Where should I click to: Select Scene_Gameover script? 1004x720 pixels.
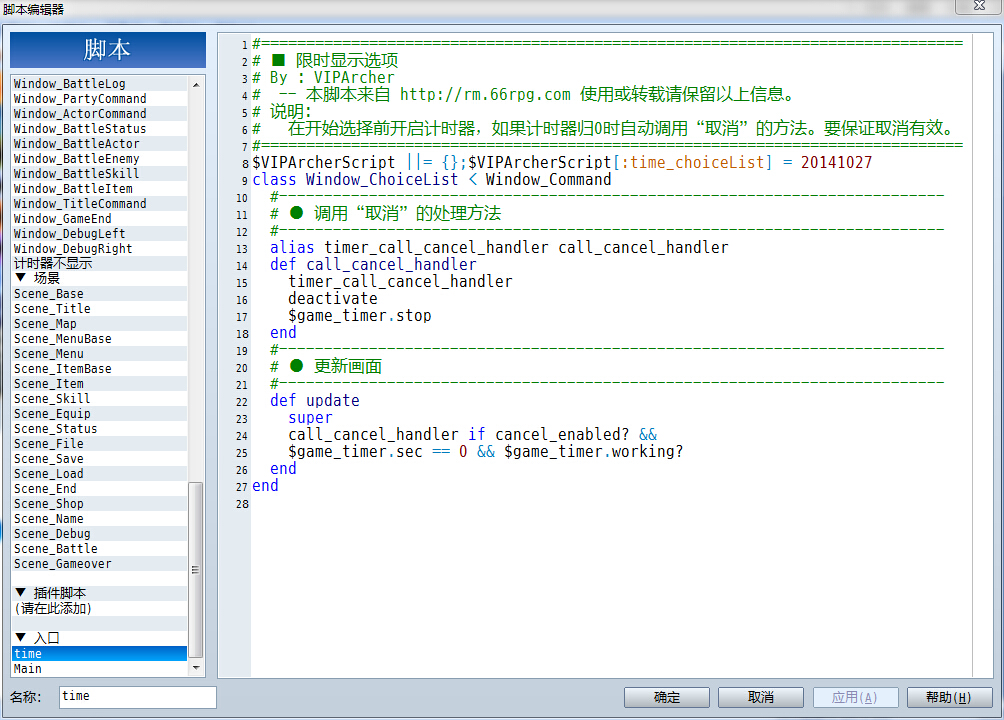tap(99, 564)
